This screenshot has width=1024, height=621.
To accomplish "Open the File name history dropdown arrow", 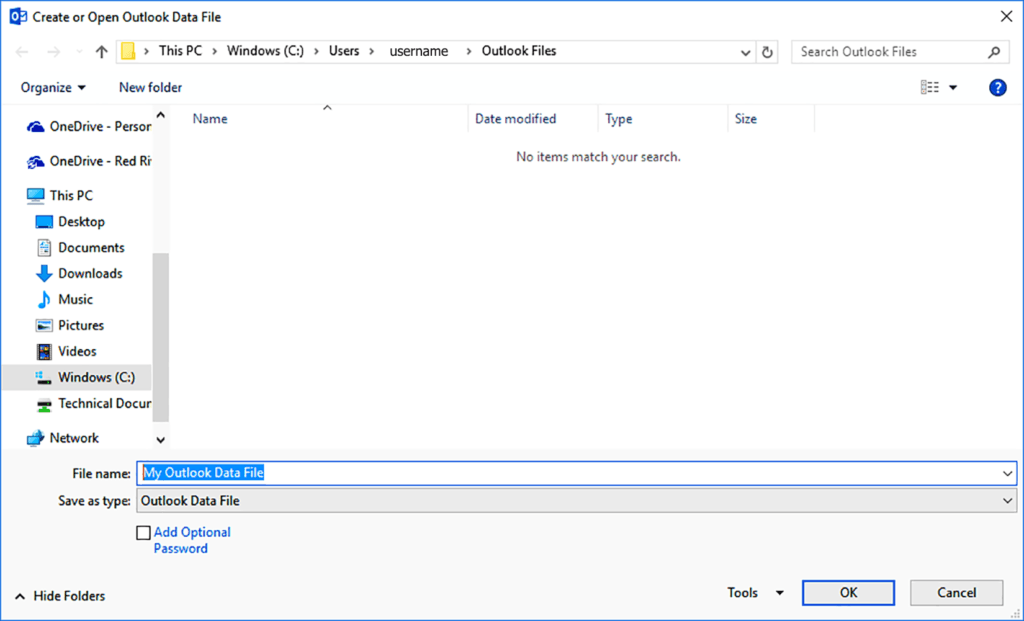I will click(1007, 473).
